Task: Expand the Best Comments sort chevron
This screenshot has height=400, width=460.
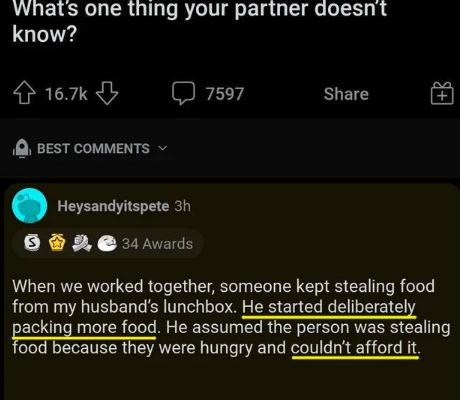Action: point(162,148)
